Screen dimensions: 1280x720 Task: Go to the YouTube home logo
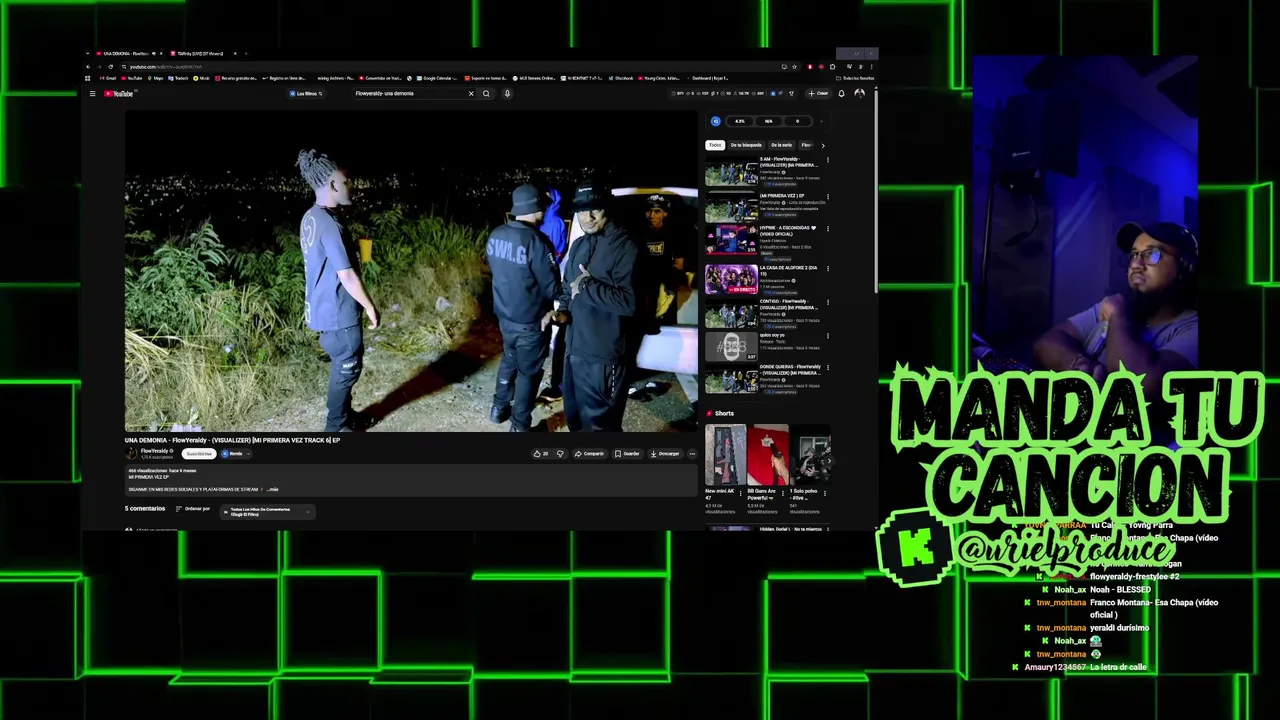[x=119, y=94]
